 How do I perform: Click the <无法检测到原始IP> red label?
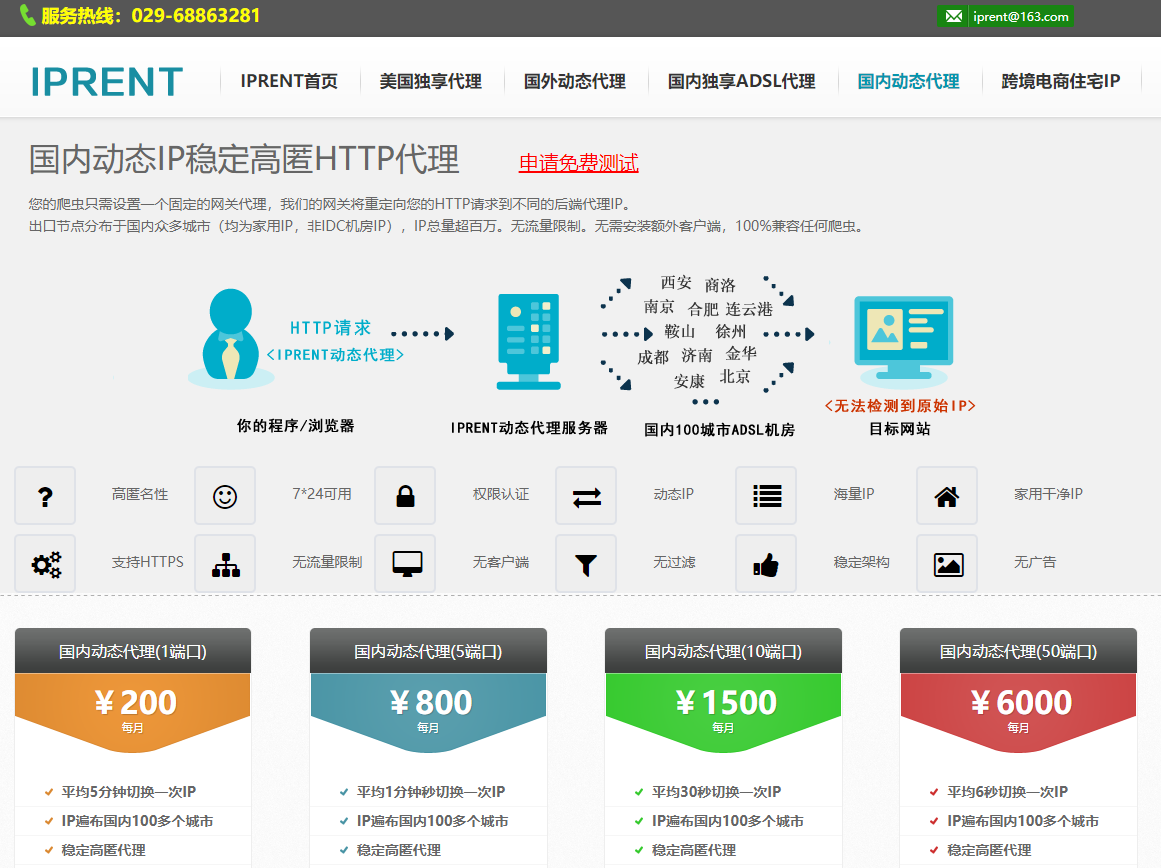[900, 406]
